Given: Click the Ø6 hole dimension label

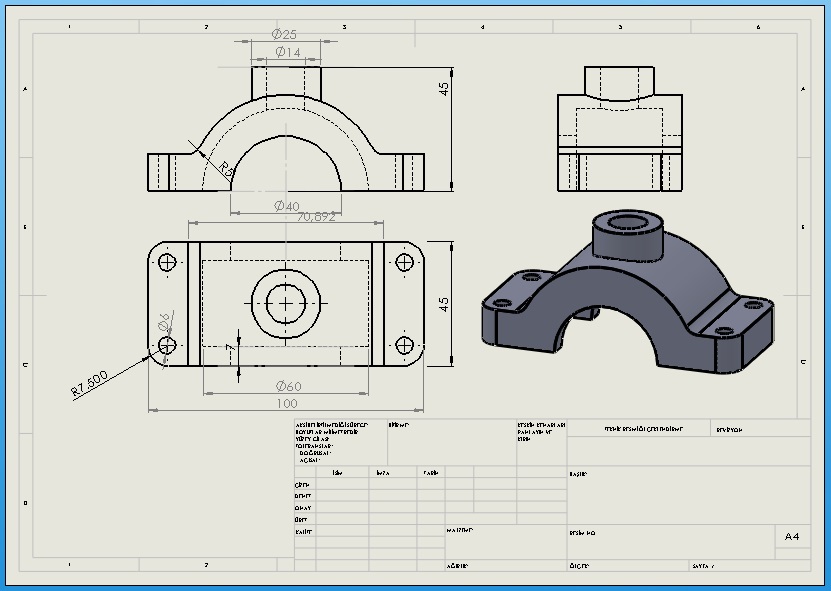Looking at the screenshot, I should [165, 320].
